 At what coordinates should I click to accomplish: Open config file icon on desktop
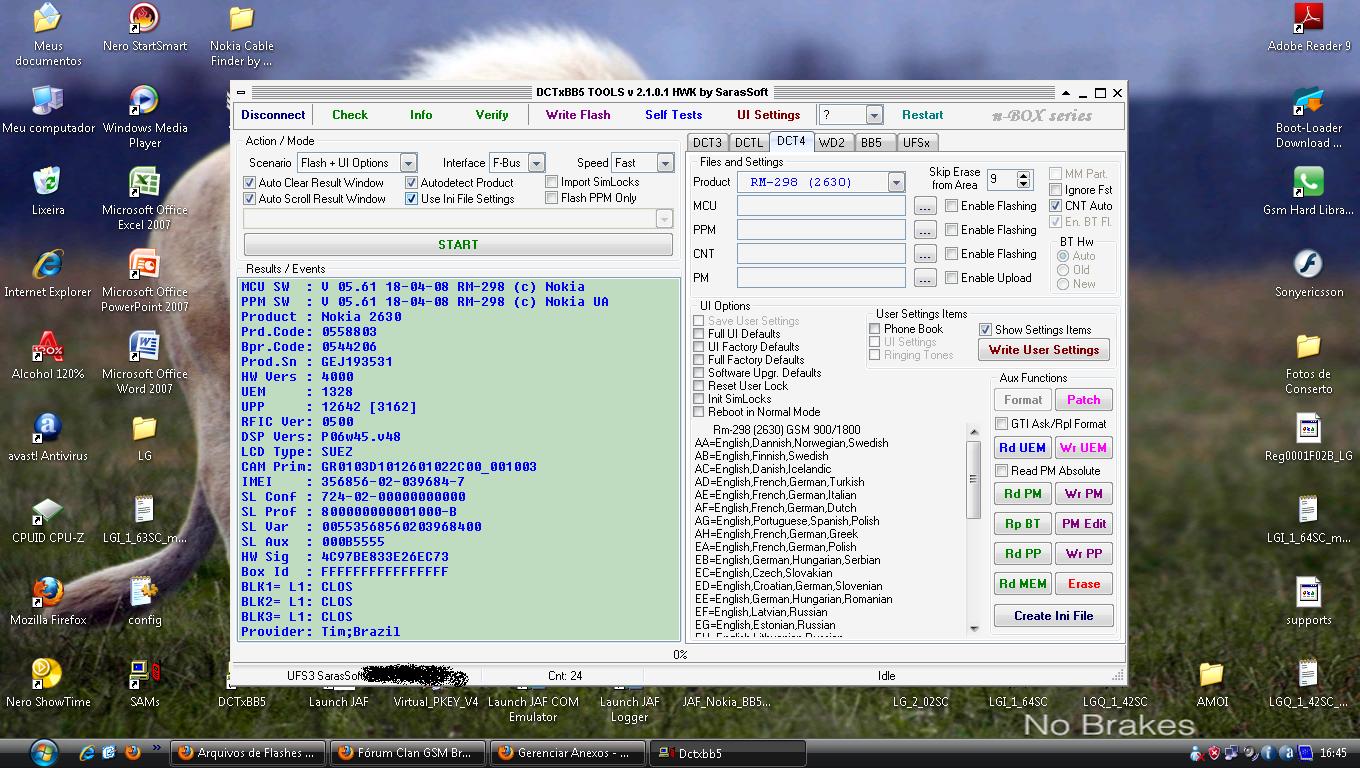[x=144, y=601]
